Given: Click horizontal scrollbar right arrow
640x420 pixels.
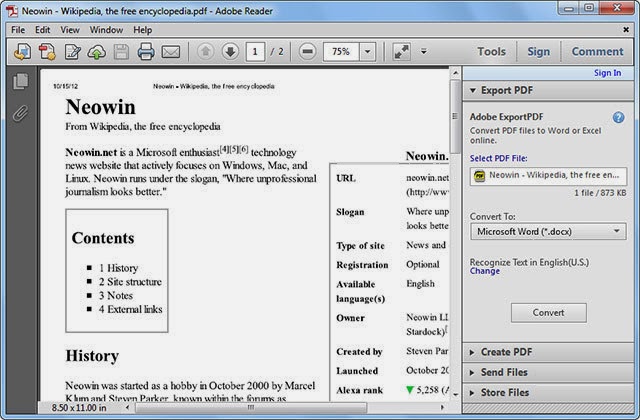Looking at the screenshot, I should point(442,407).
